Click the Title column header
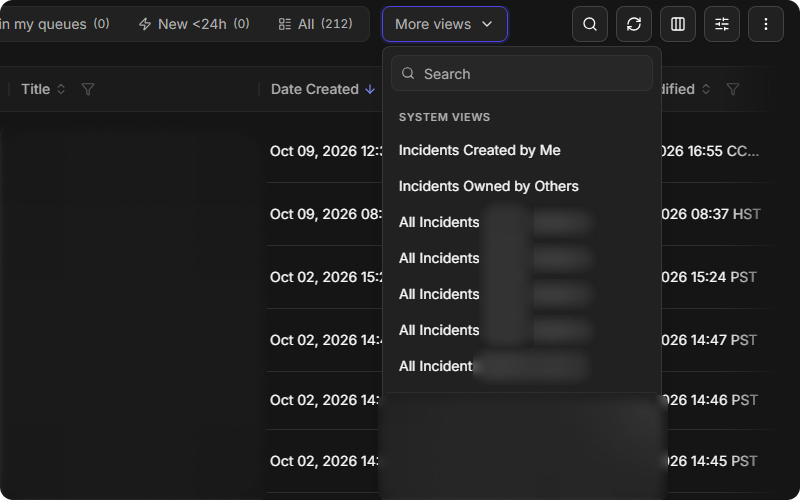Image resolution: width=800 pixels, height=500 pixels. 35,89
